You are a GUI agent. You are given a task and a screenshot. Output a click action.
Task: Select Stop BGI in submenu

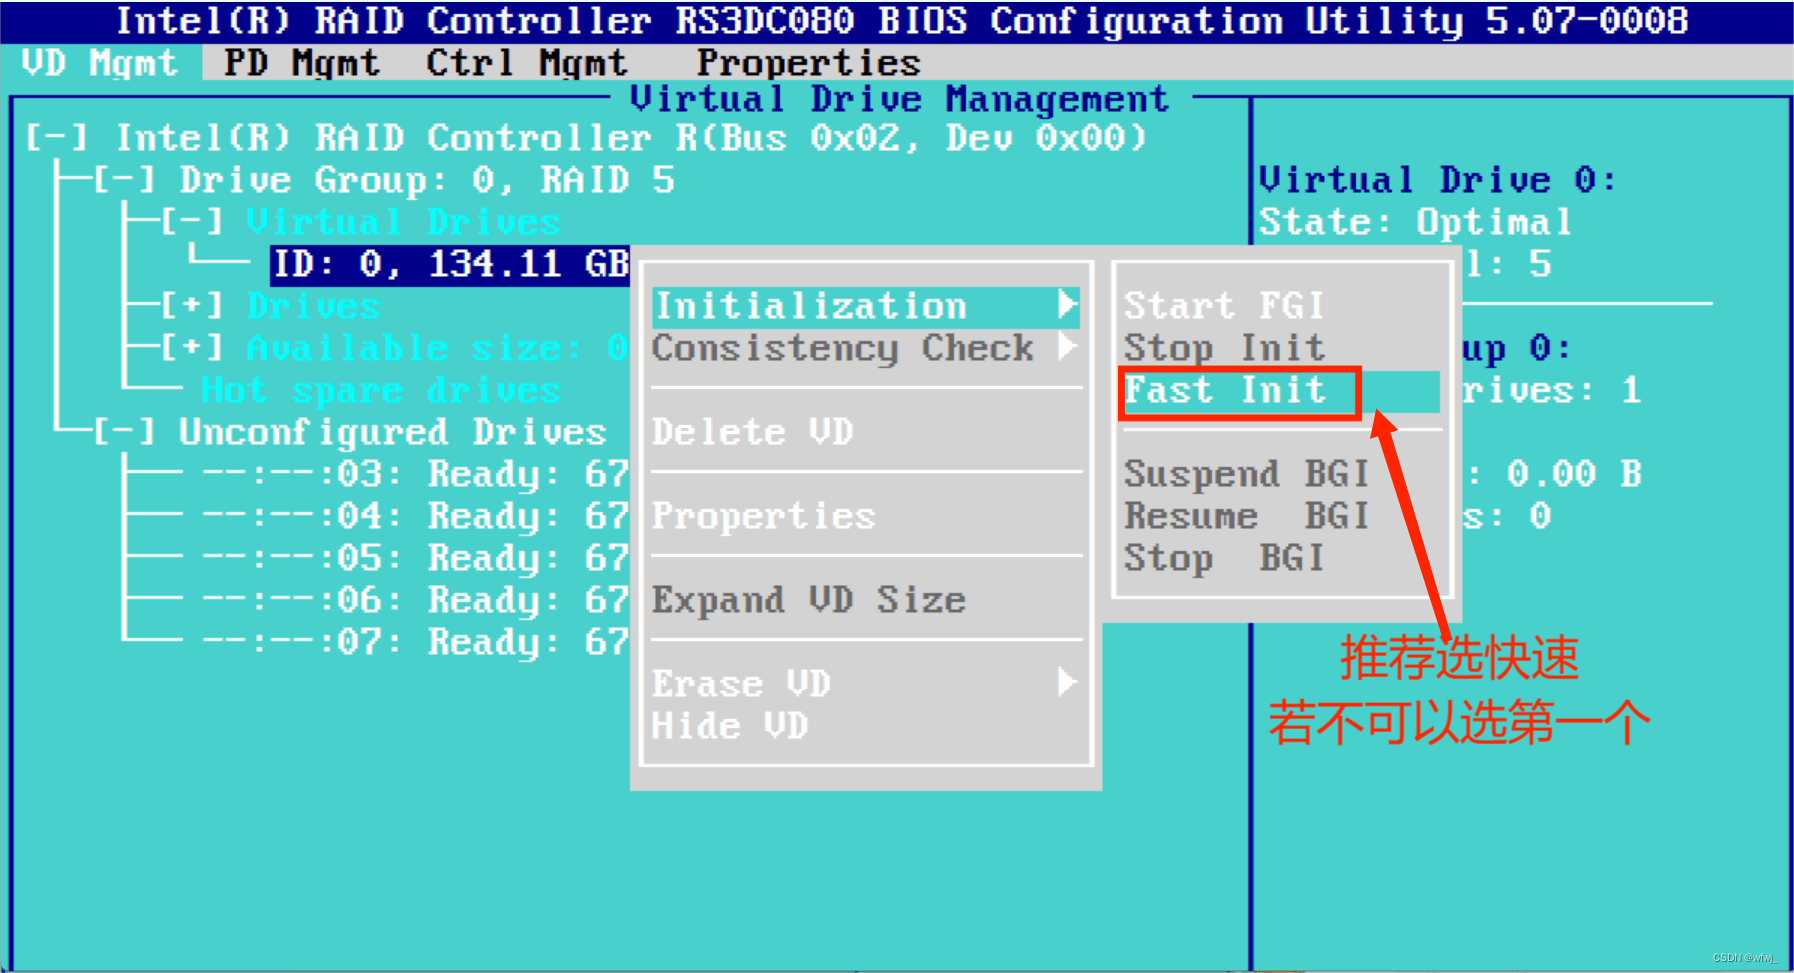[x=1224, y=558]
